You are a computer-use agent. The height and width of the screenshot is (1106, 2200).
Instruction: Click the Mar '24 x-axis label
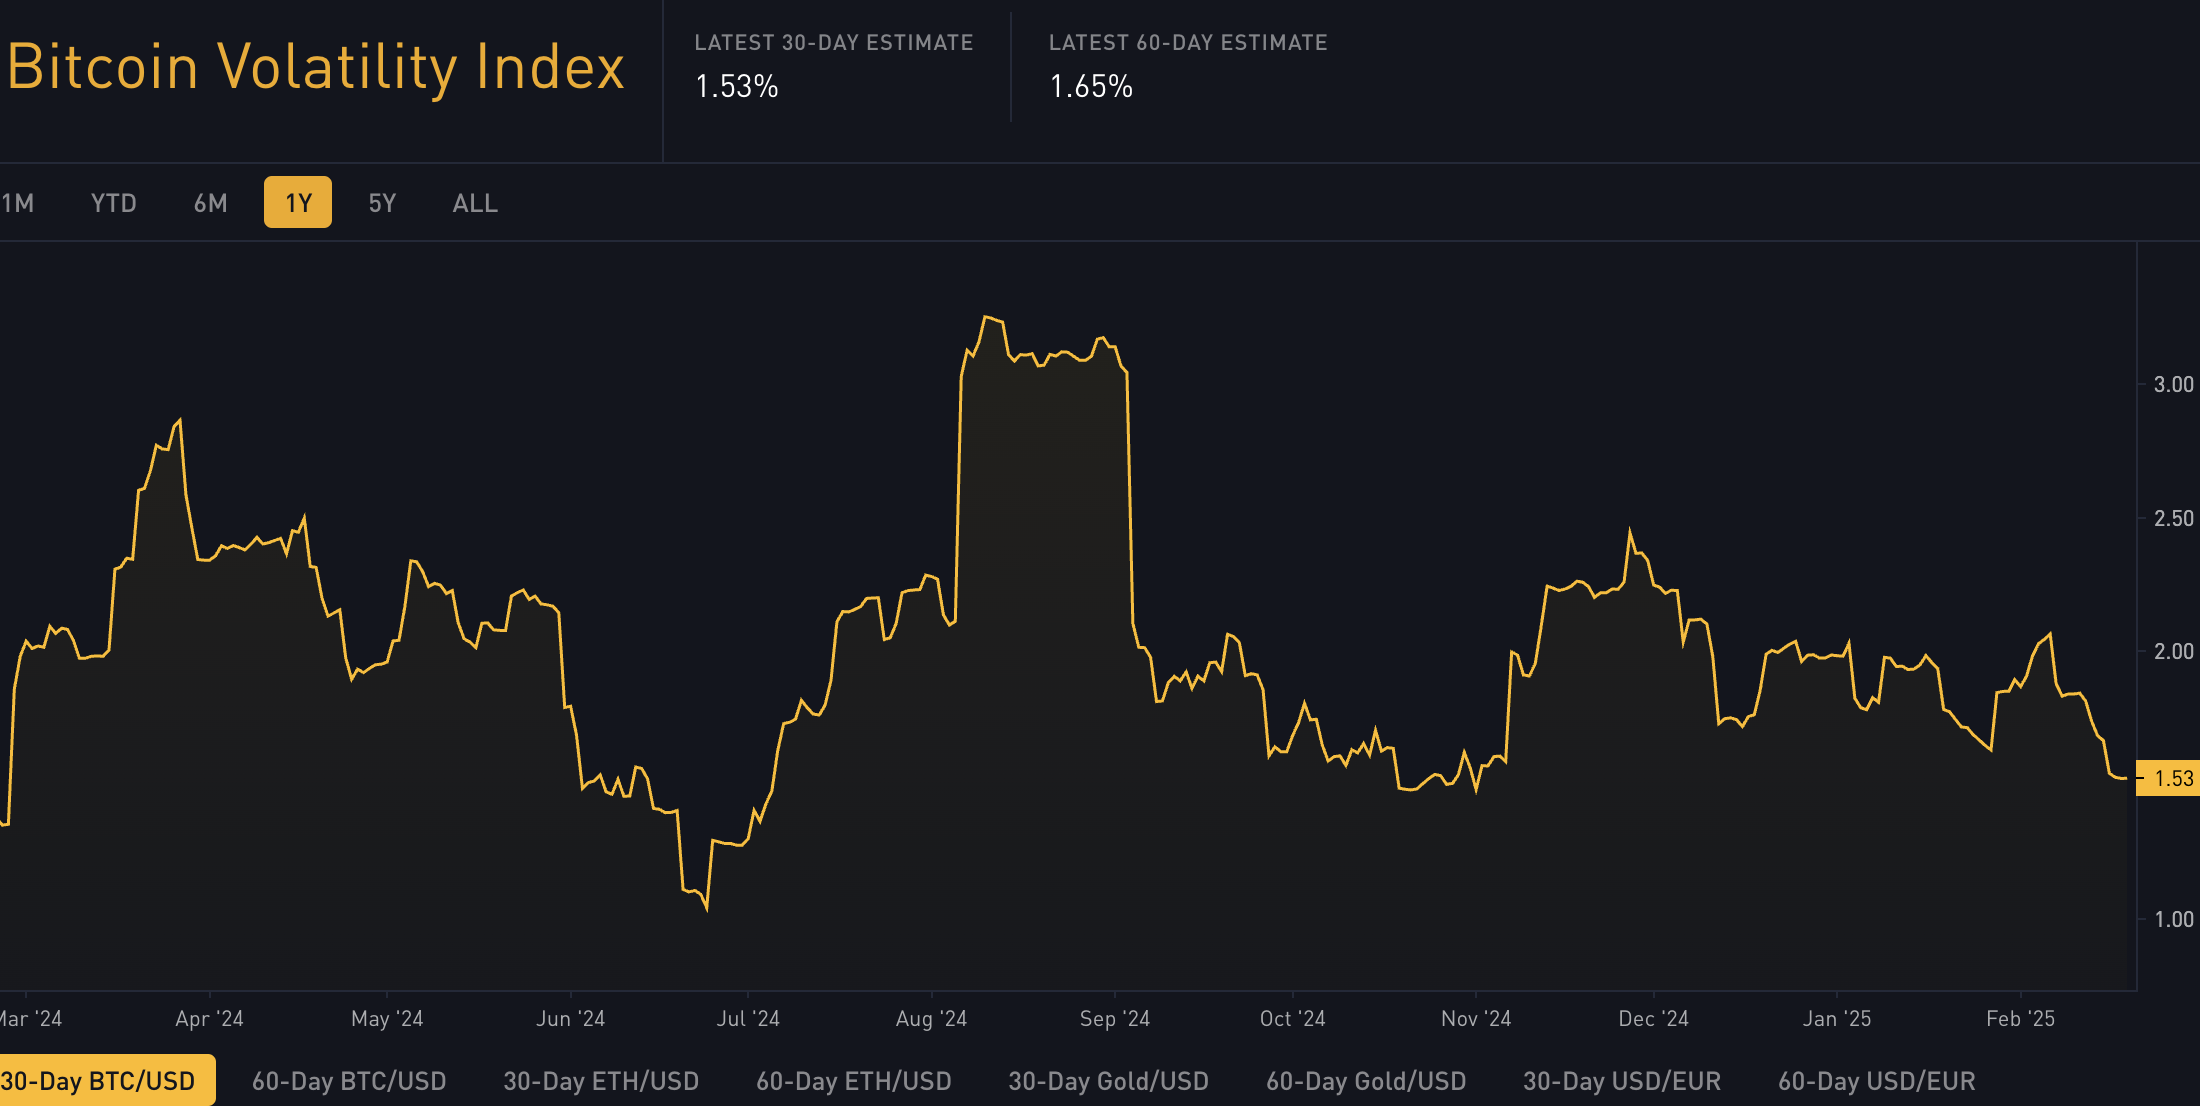click(30, 1019)
